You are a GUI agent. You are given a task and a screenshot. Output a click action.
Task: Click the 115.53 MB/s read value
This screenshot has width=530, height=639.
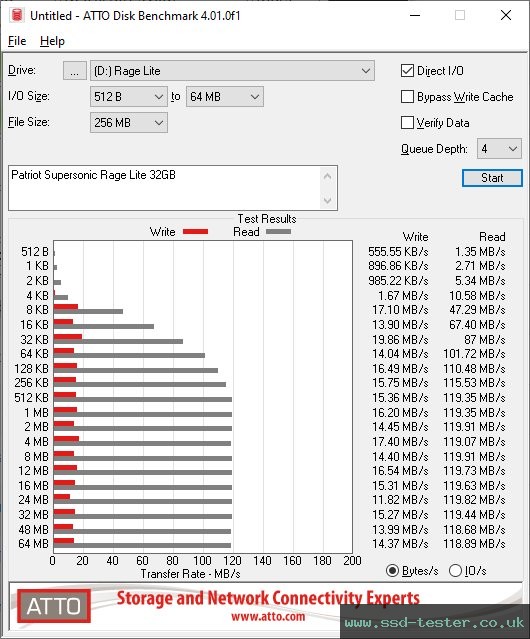point(474,383)
